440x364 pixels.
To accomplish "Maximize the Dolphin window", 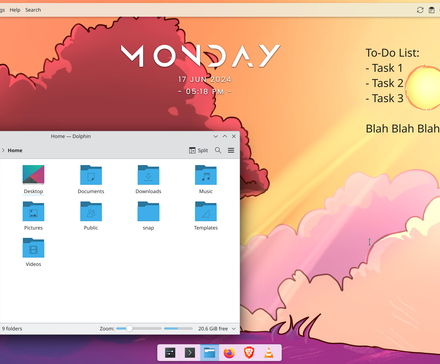I will 225,136.
